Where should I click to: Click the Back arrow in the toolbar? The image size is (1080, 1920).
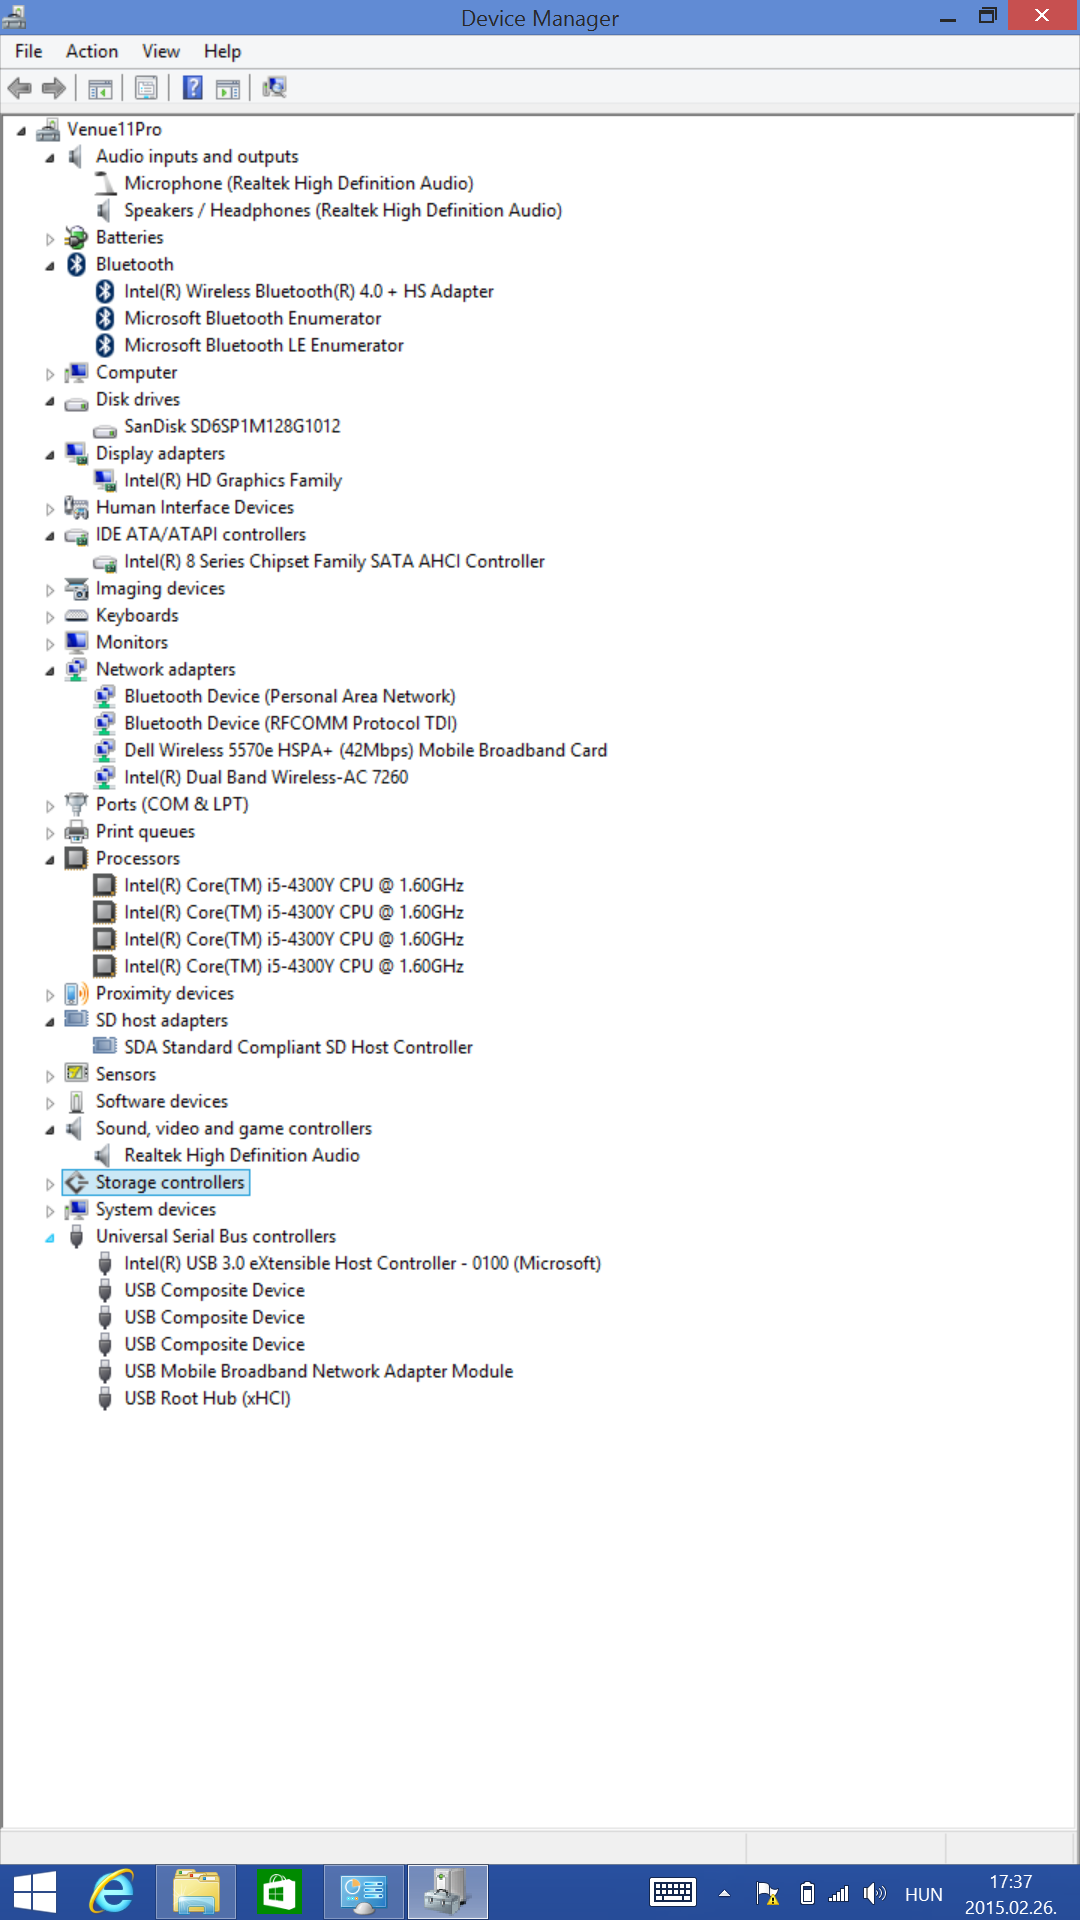[19, 88]
